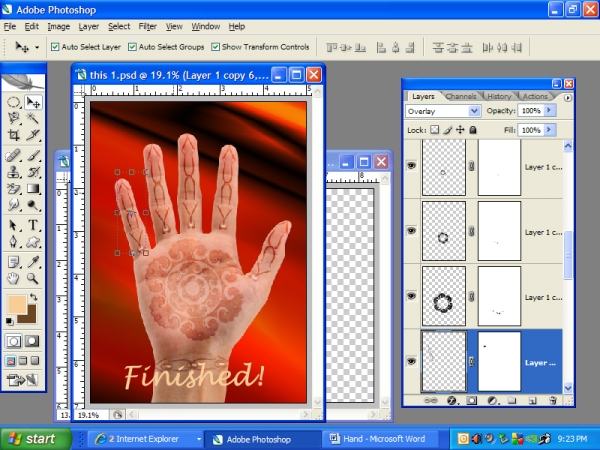Toggle Lock position icon
Image resolution: width=600 pixels, height=450 pixels.
coord(460,130)
